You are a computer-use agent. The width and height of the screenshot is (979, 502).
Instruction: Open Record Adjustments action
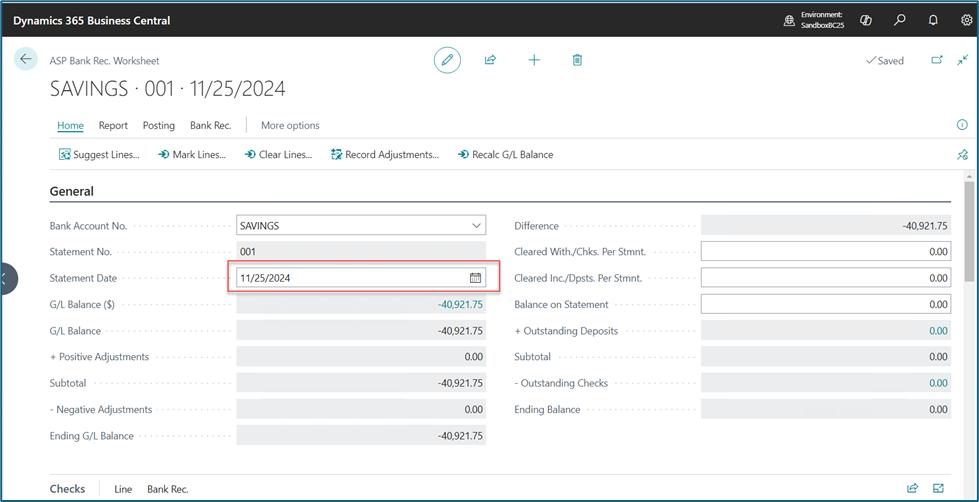click(385, 154)
